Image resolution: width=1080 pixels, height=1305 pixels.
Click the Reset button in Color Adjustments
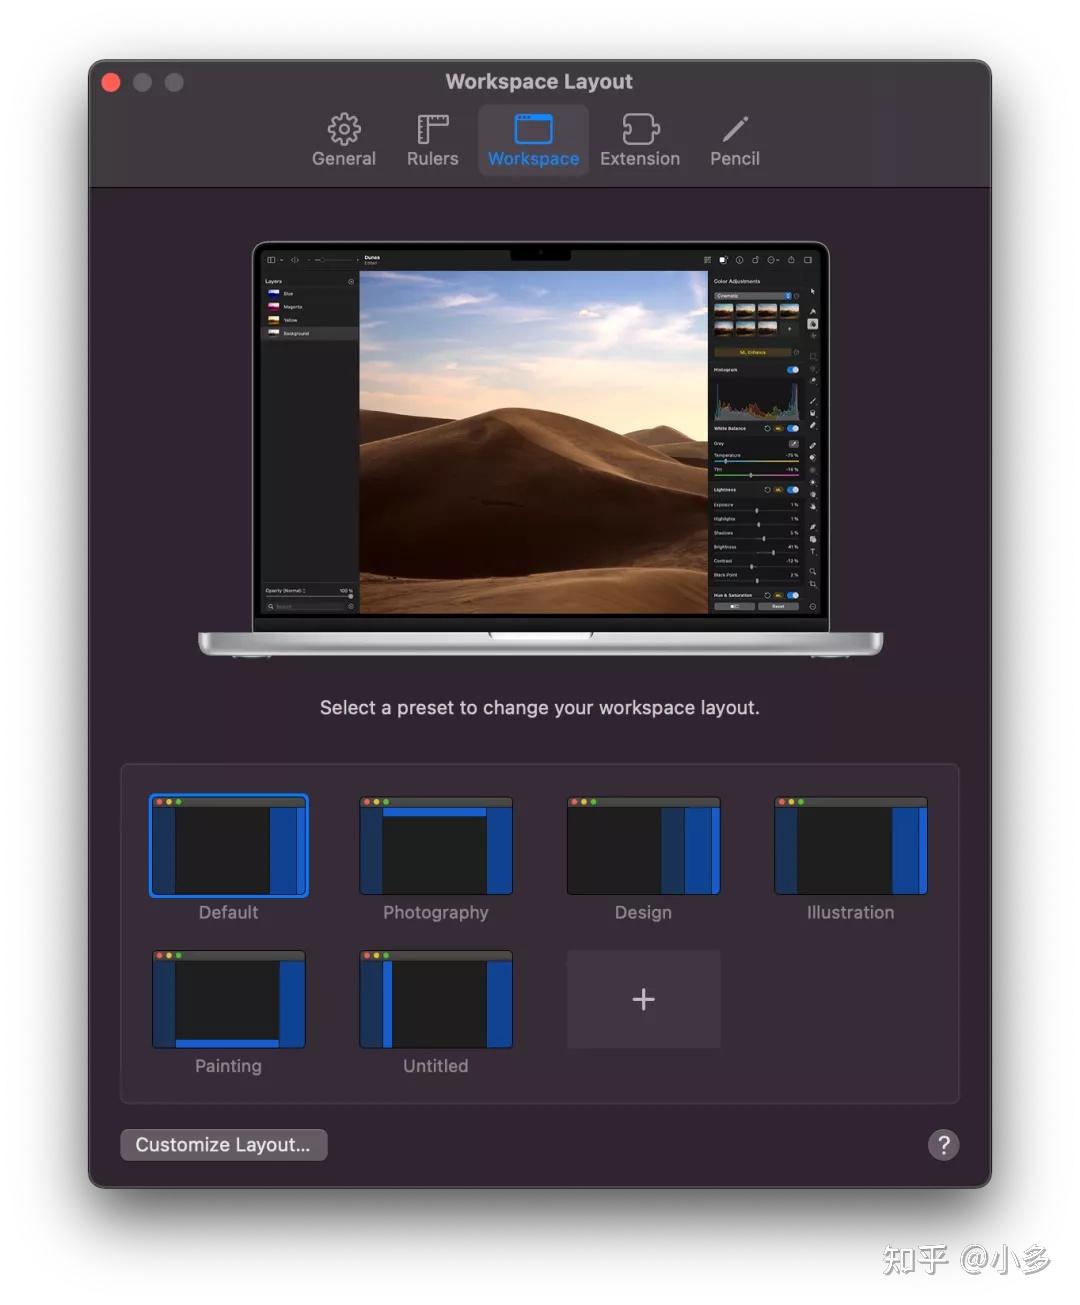tap(778, 606)
